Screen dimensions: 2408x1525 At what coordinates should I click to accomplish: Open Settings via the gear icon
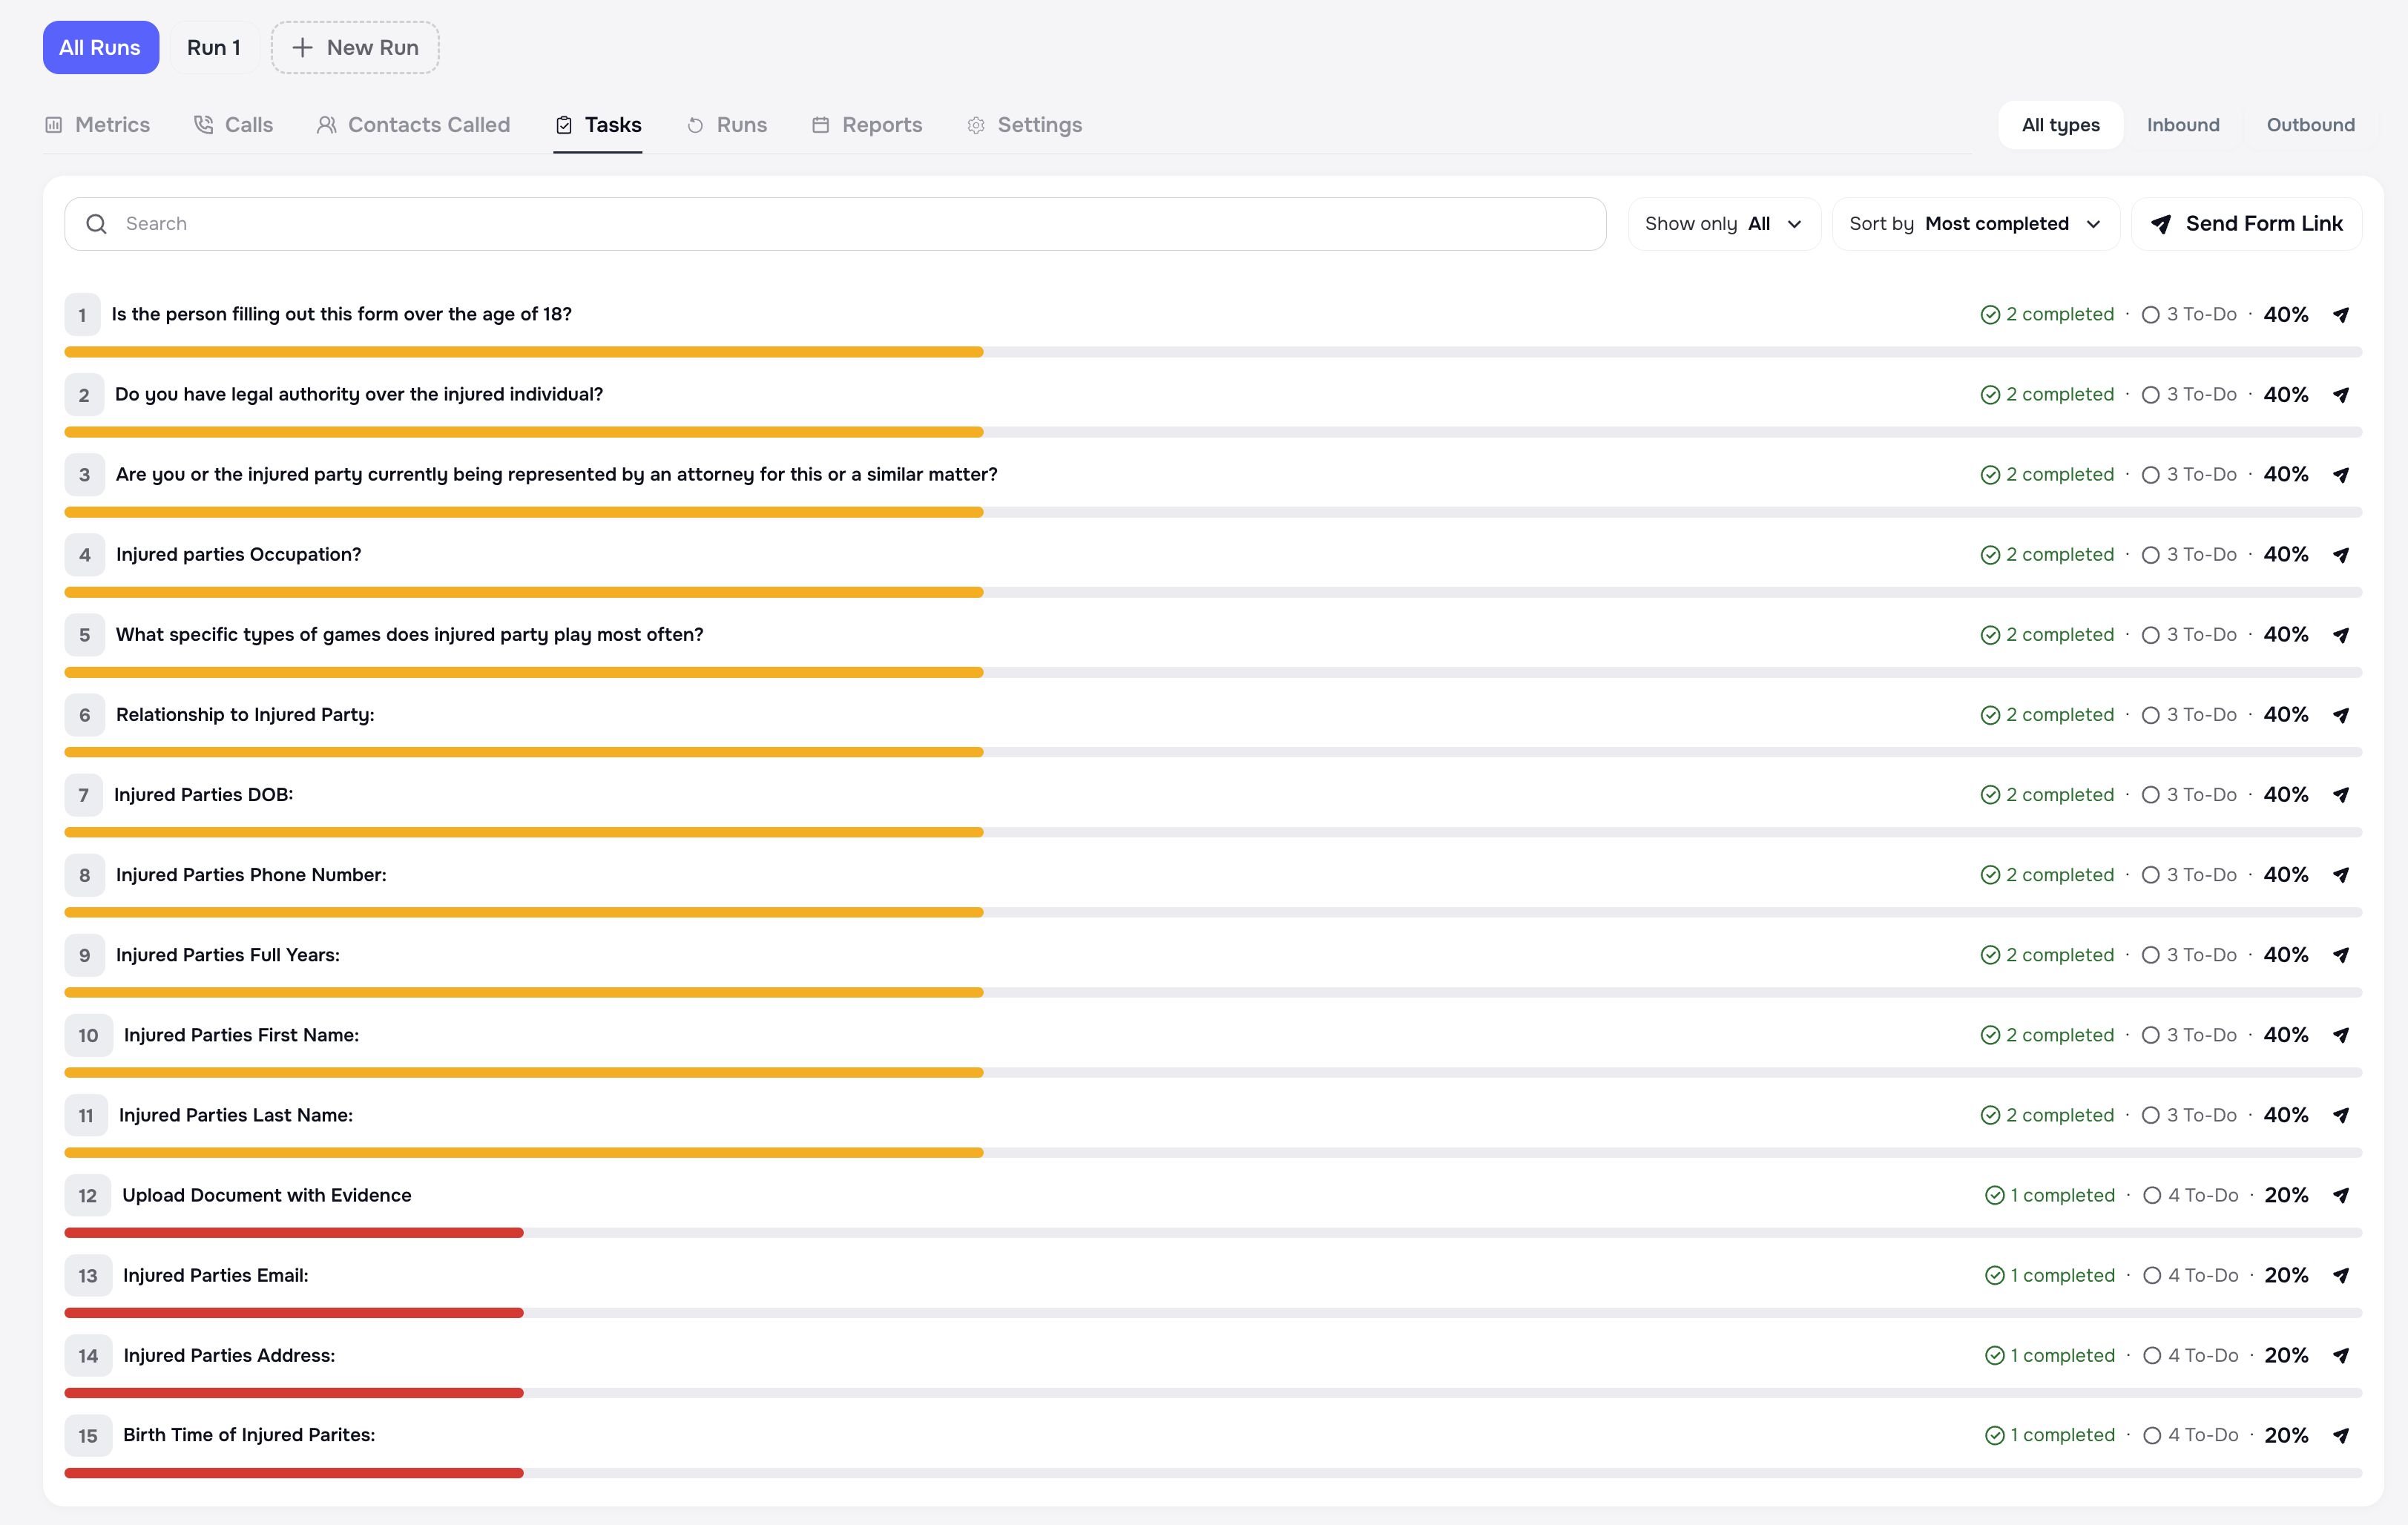975,124
